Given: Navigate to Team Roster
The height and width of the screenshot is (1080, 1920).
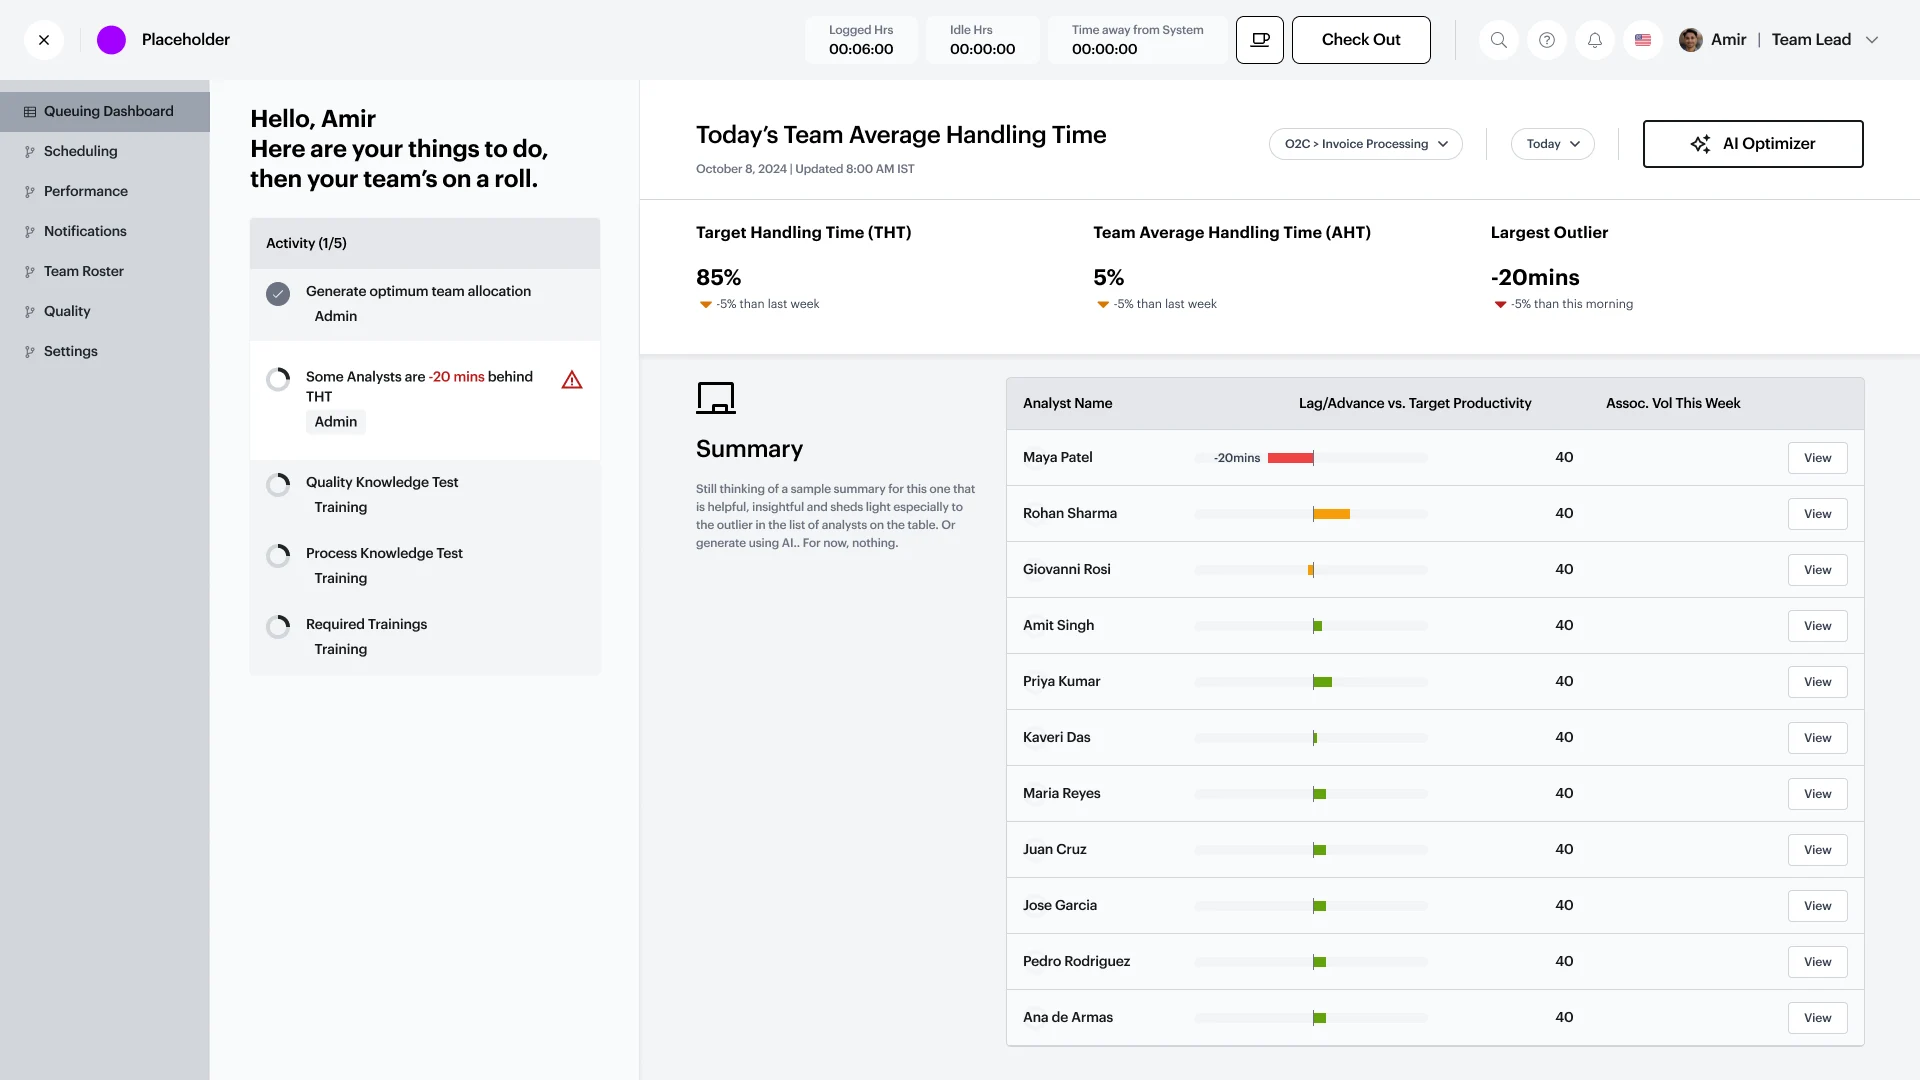Looking at the screenshot, I should click(105, 272).
